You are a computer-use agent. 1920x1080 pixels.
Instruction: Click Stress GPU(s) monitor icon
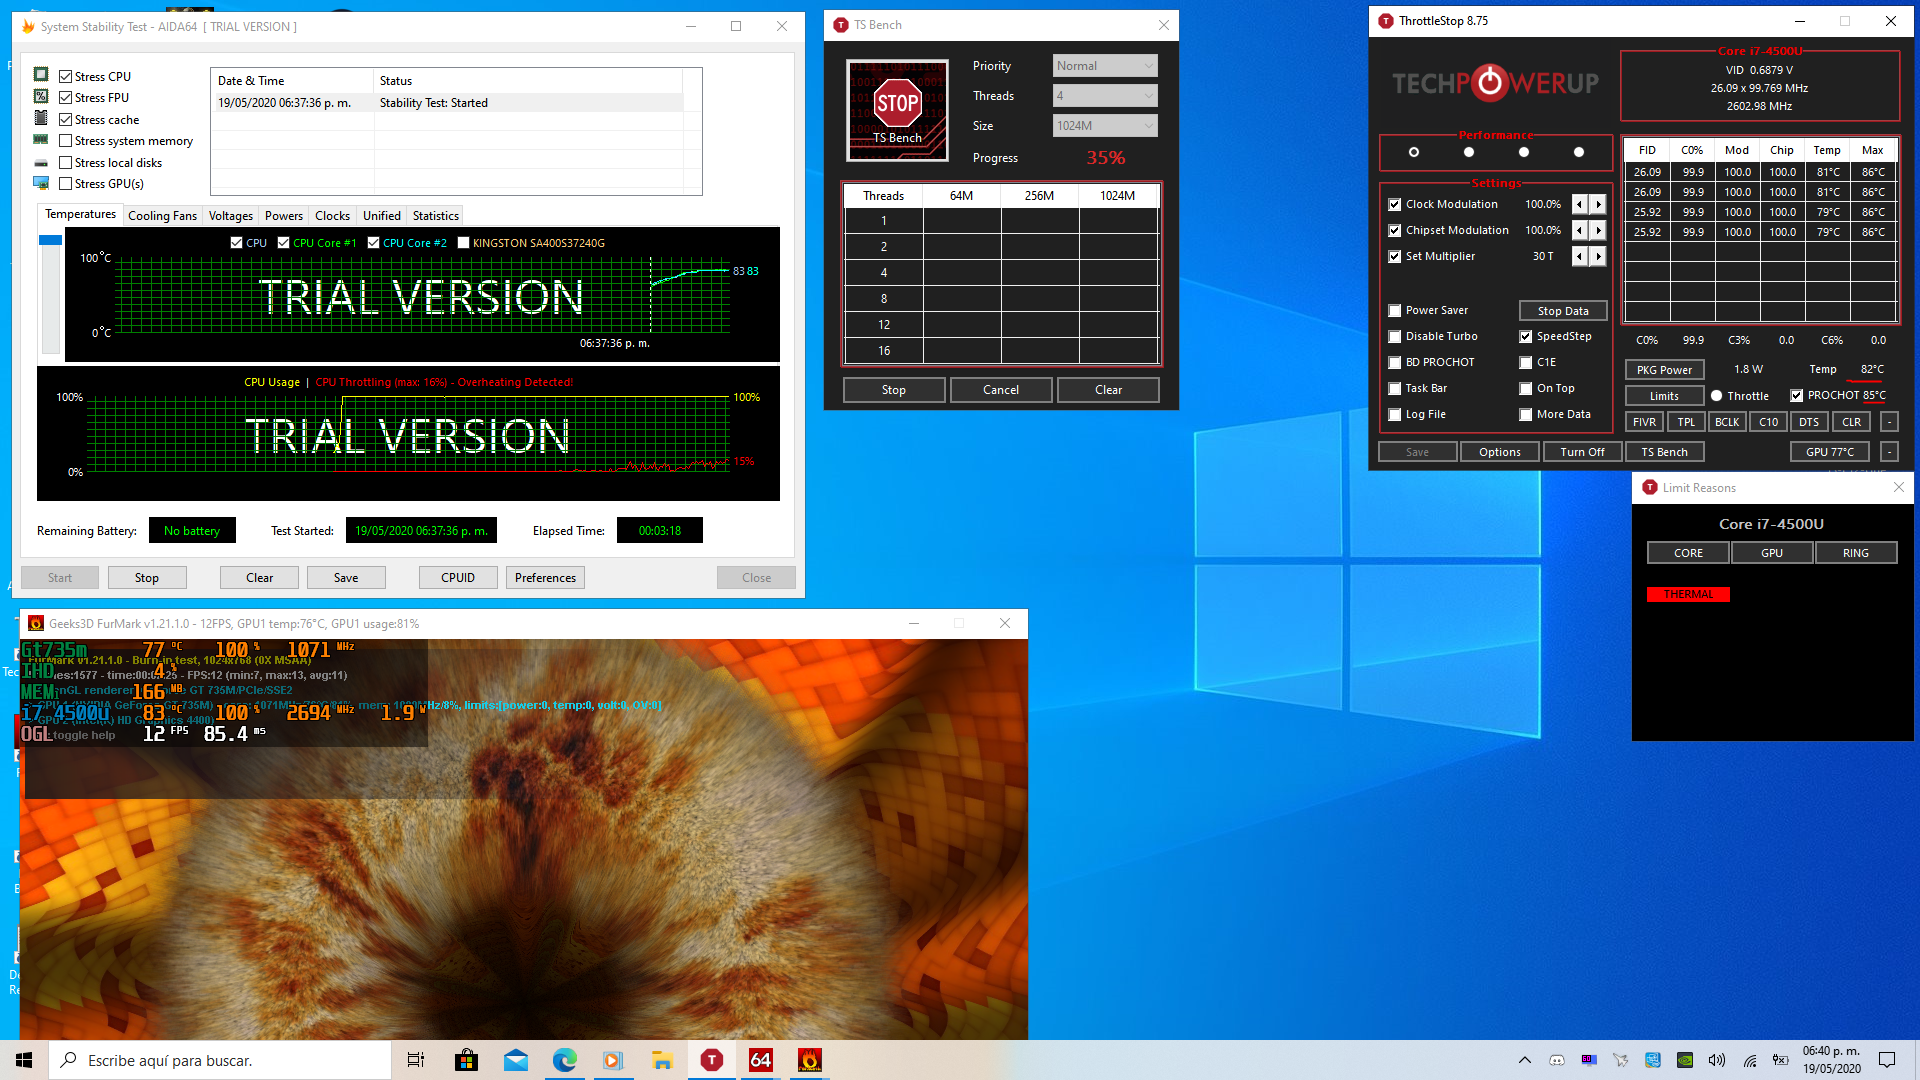pos(41,183)
